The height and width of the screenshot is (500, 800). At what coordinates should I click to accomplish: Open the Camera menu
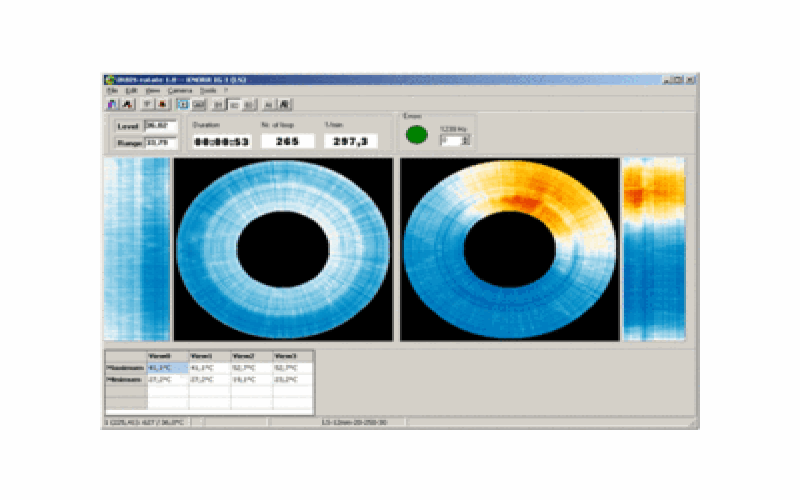(x=180, y=90)
